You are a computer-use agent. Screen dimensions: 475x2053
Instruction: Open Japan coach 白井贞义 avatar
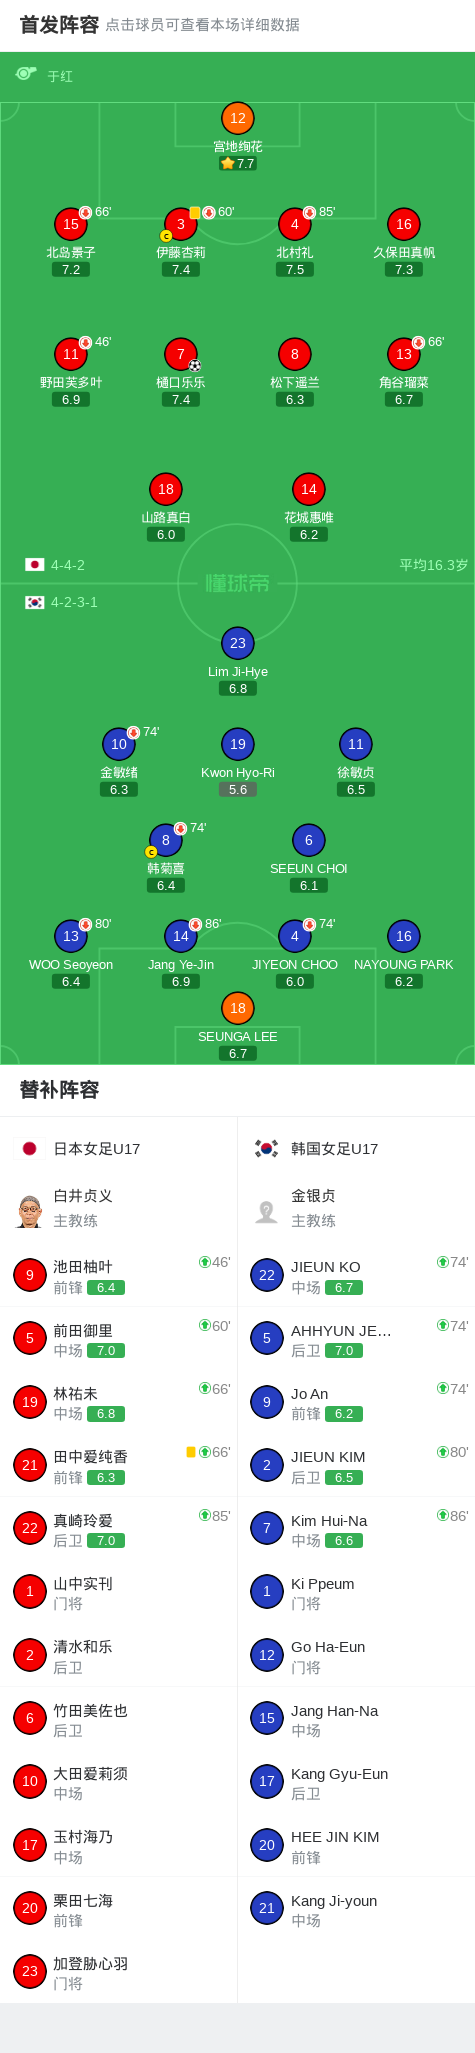30,1210
